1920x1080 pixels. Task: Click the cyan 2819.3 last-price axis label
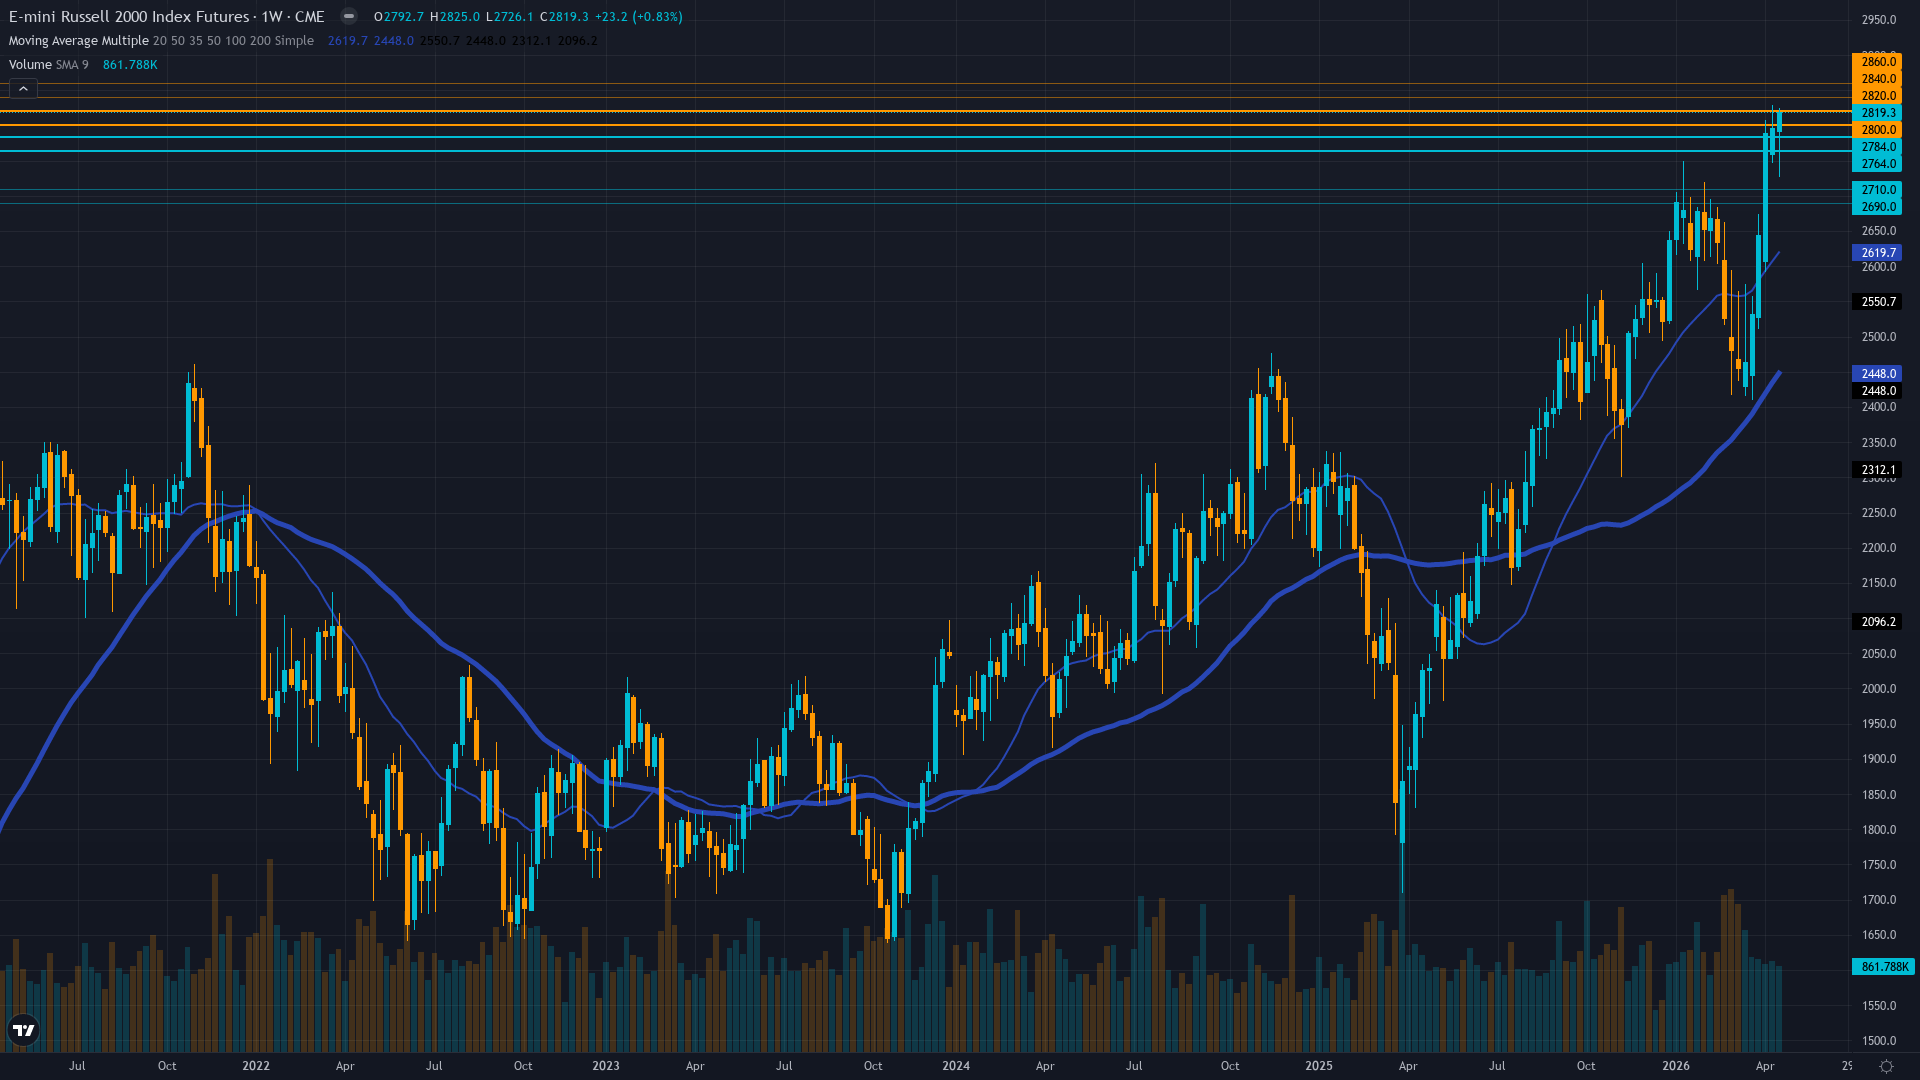click(1877, 113)
